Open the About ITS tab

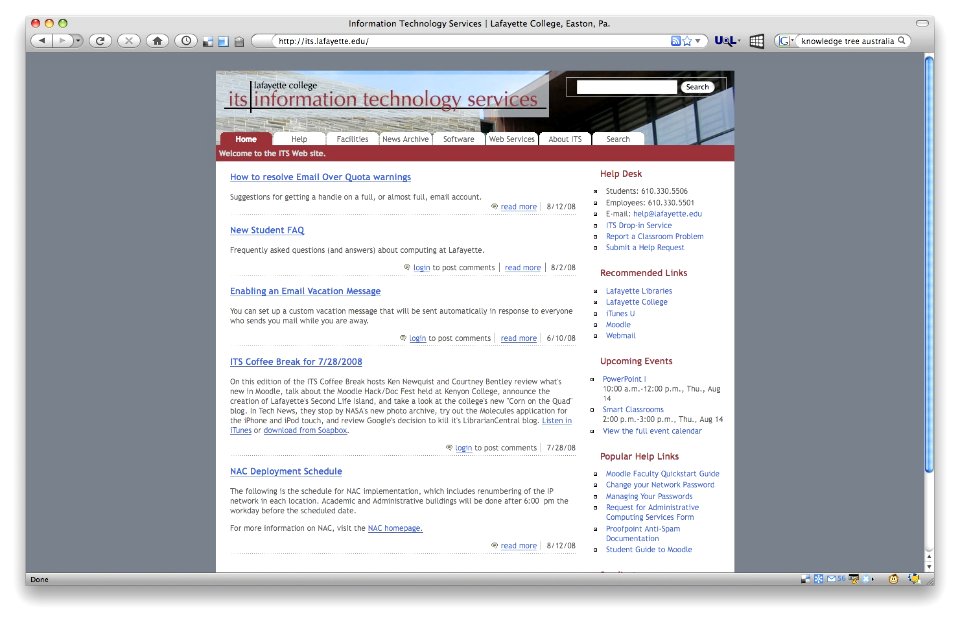click(565, 139)
